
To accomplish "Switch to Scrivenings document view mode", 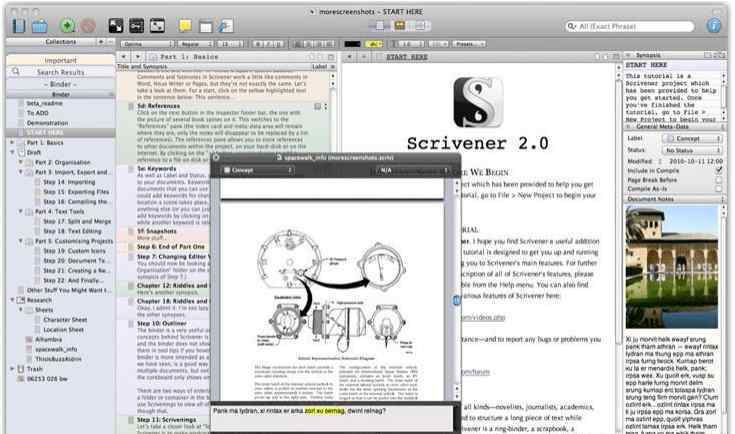I will click(380, 26).
